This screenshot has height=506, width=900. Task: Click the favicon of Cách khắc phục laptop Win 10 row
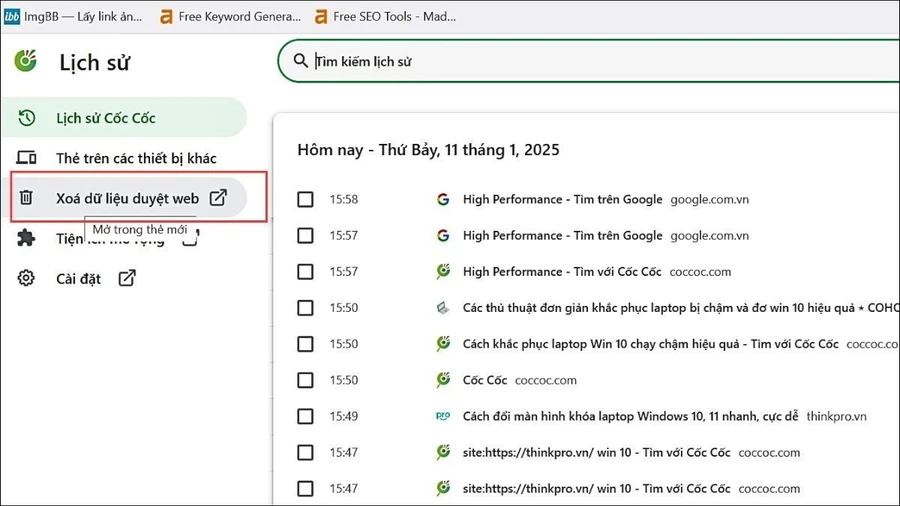[x=443, y=343]
